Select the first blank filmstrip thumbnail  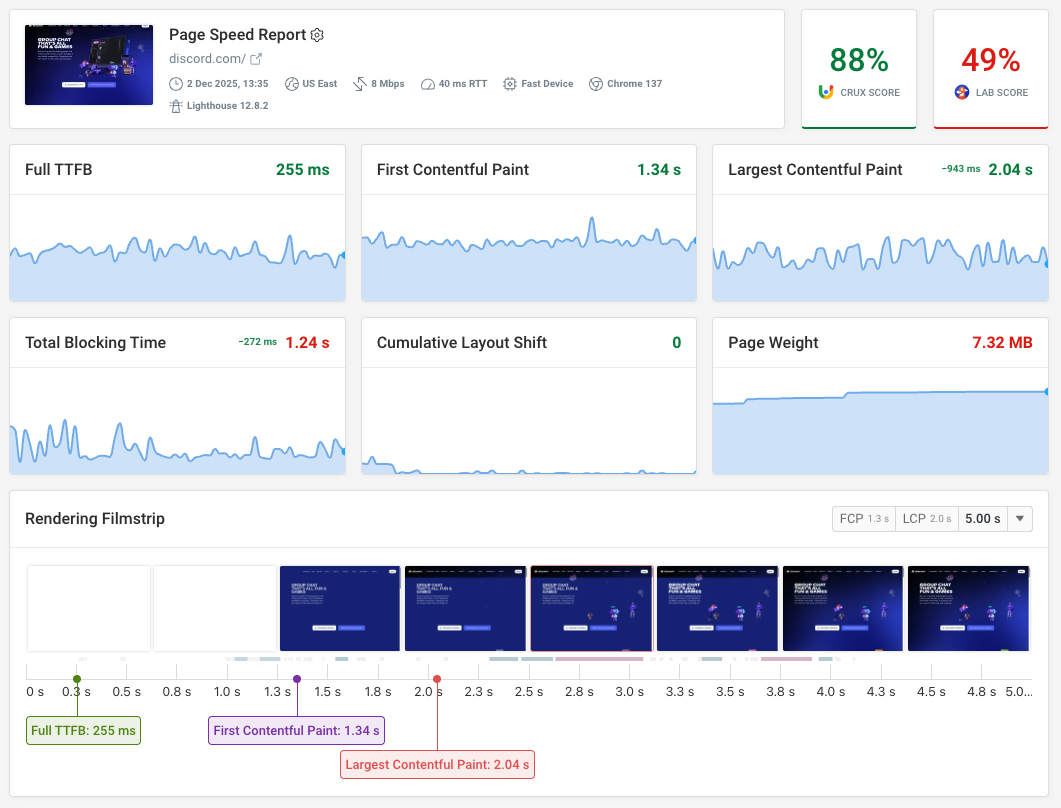[x=88, y=607]
